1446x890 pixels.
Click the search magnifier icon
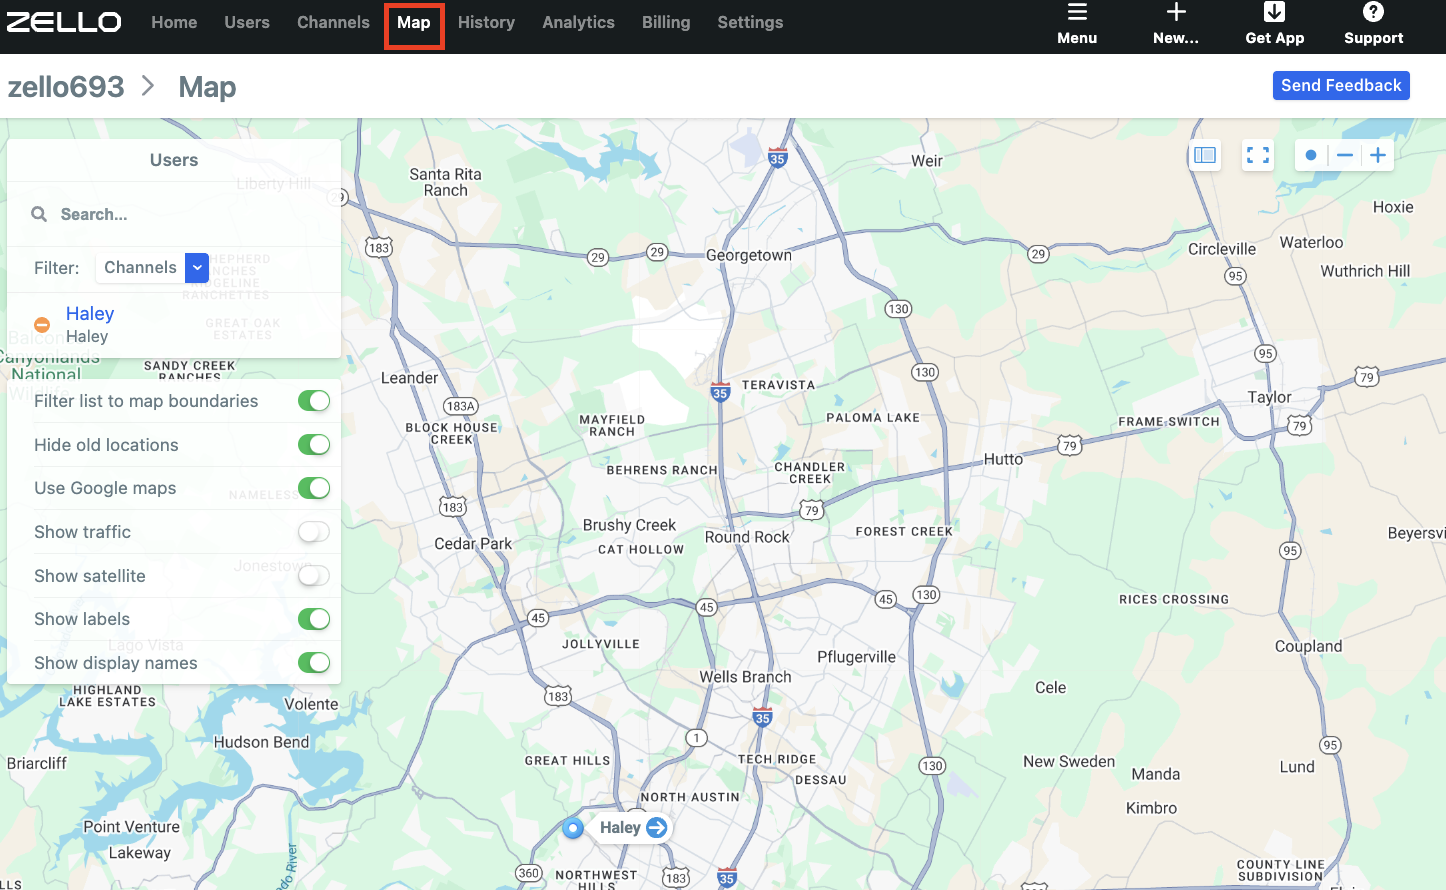pos(39,214)
